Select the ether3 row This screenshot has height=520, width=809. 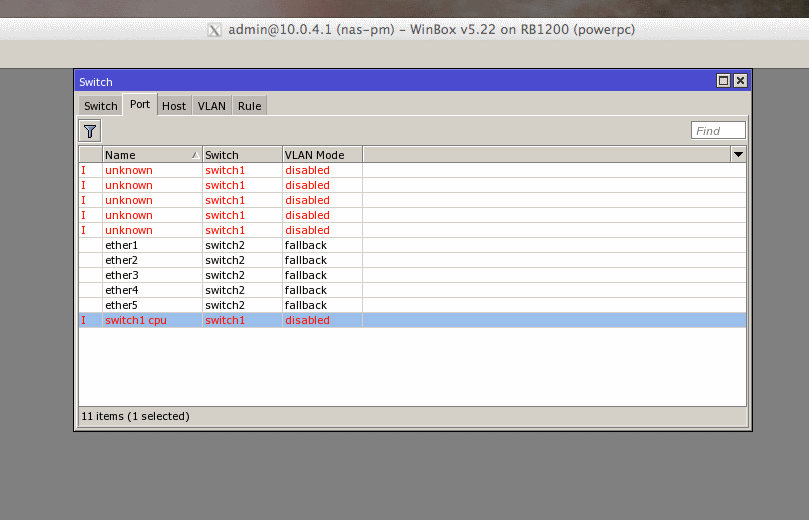(x=412, y=275)
